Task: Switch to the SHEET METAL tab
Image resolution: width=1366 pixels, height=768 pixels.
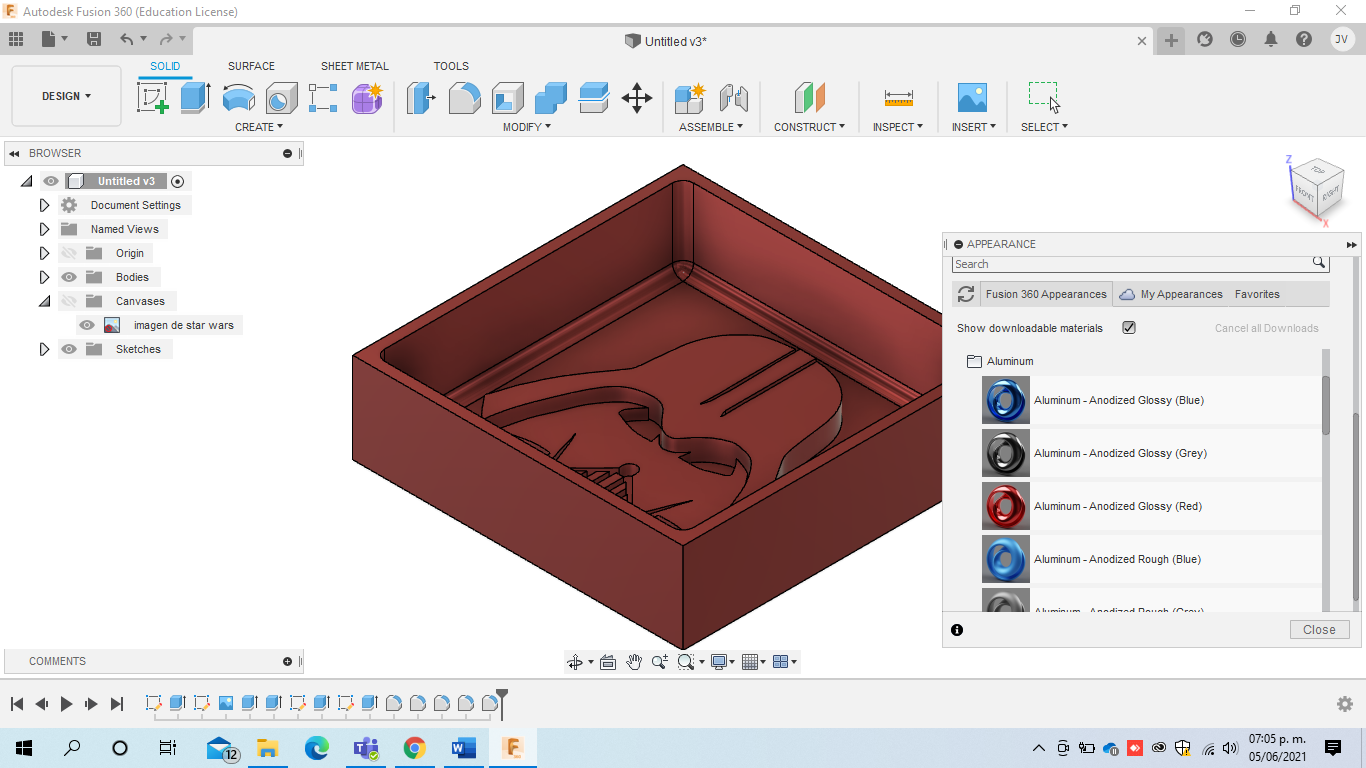Action: [x=355, y=66]
